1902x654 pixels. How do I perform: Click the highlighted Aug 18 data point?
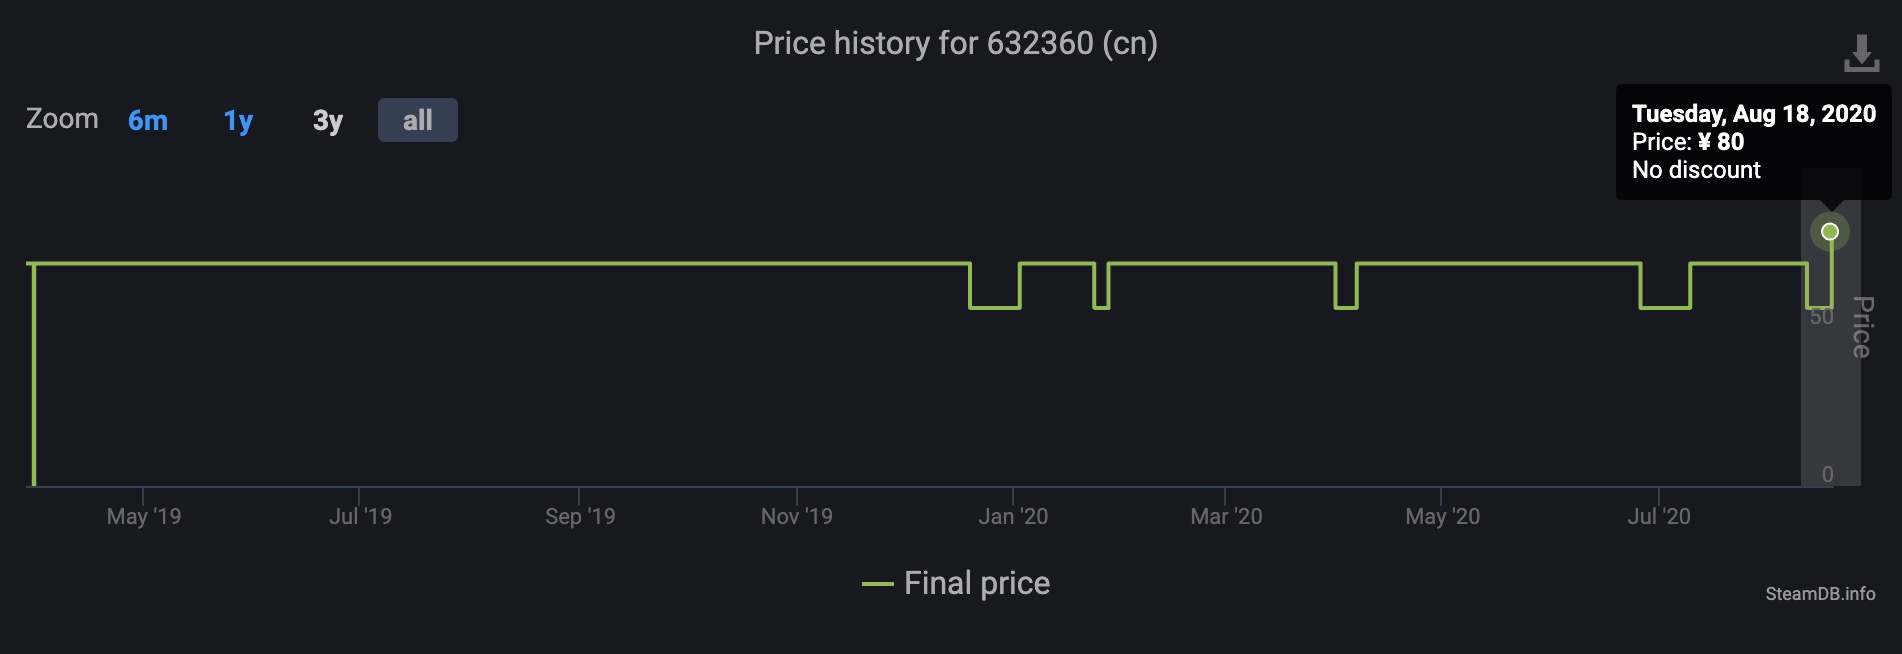pyautogui.click(x=1830, y=232)
